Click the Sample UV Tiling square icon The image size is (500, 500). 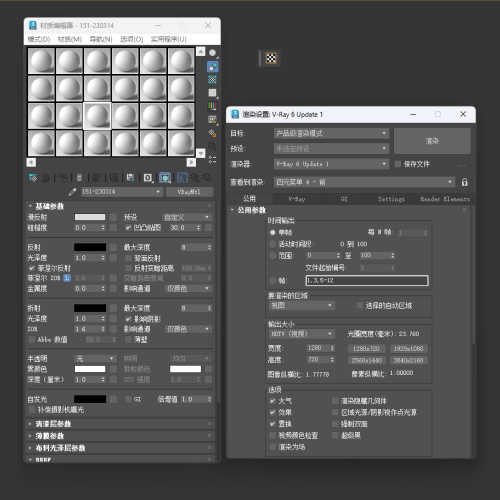[212, 93]
